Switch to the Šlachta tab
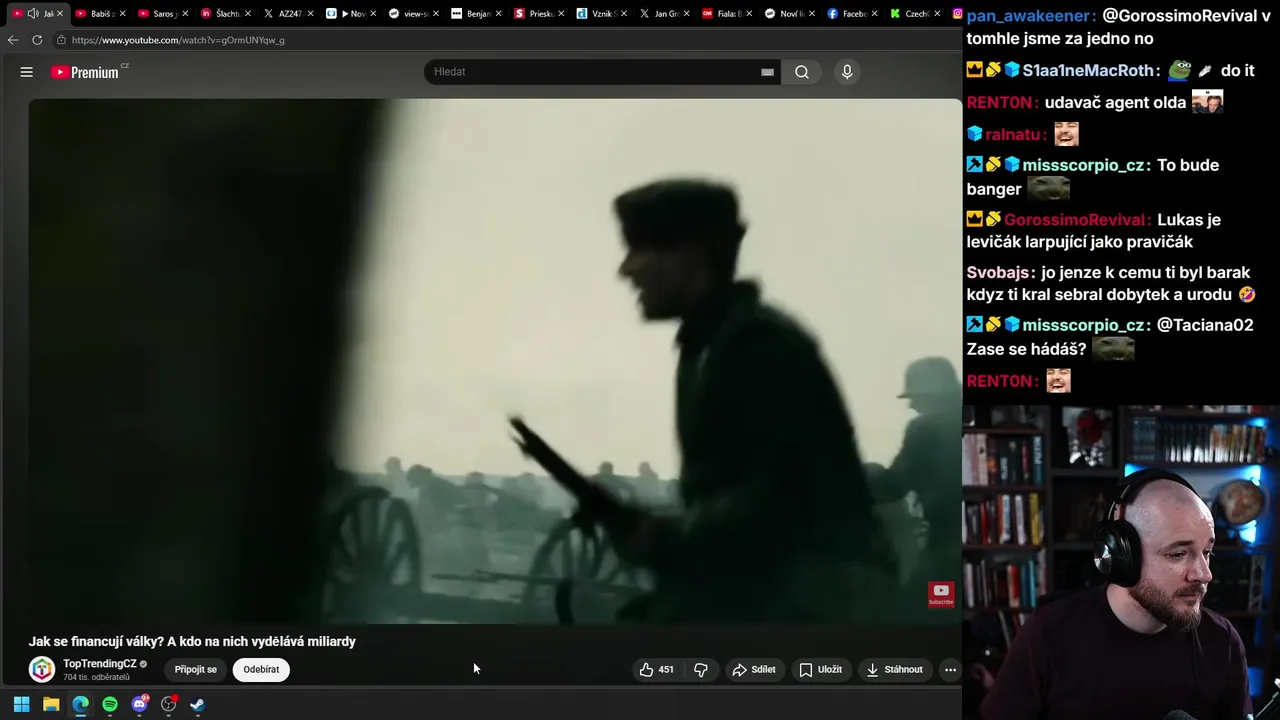The width and height of the screenshot is (1280, 720). (x=224, y=14)
